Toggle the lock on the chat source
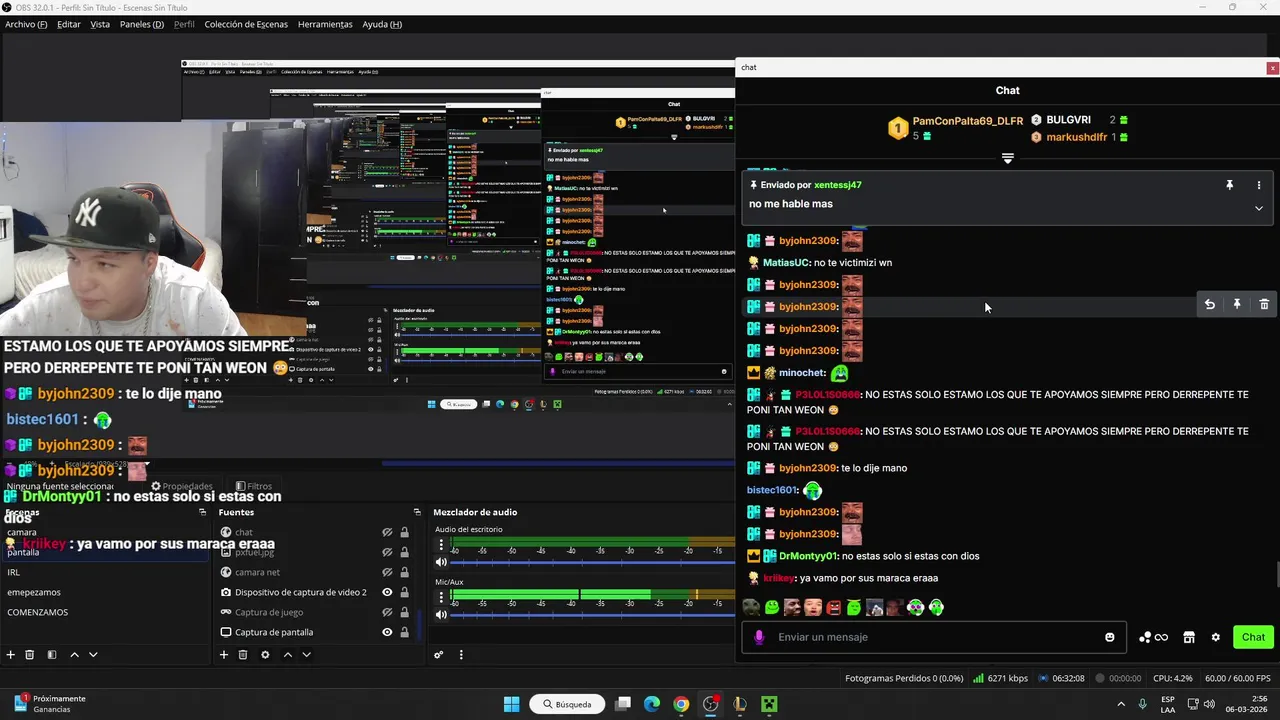1280x720 pixels. point(404,532)
